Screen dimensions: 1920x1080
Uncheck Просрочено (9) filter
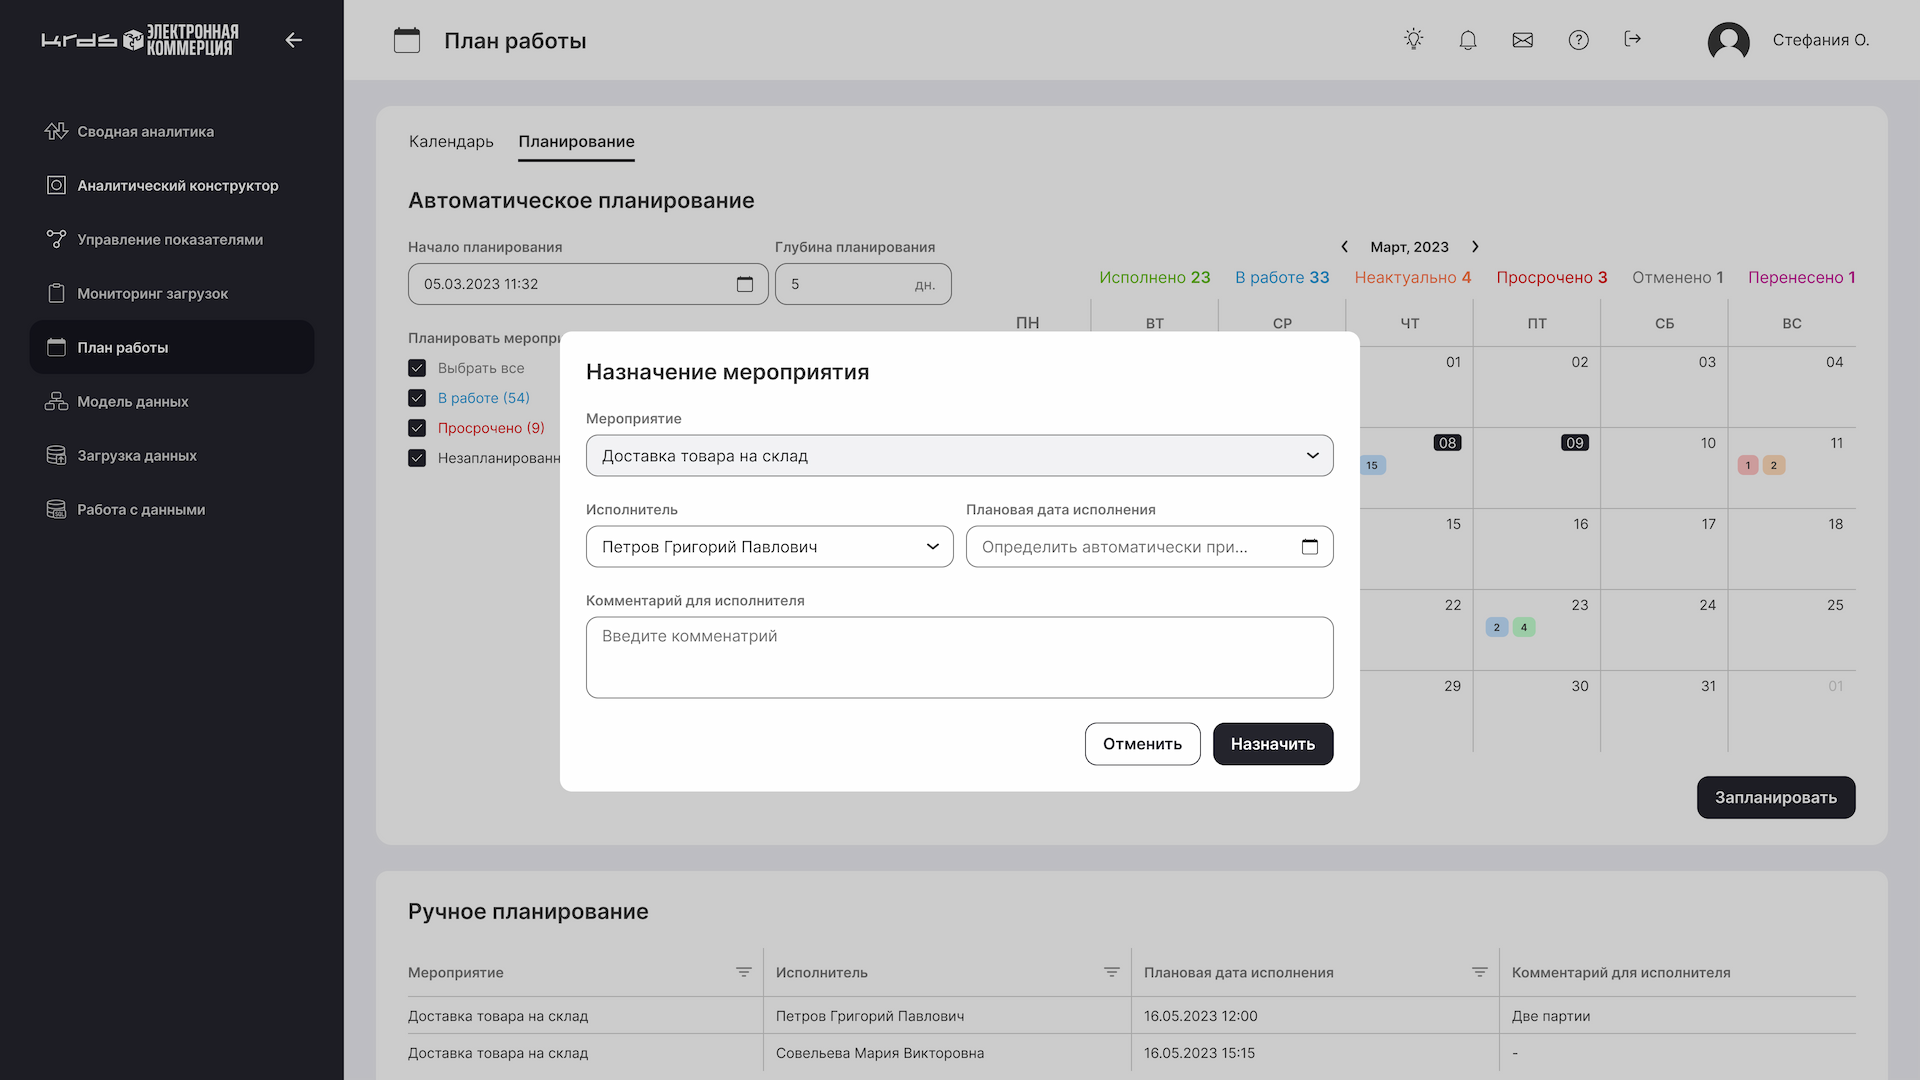tap(417, 428)
